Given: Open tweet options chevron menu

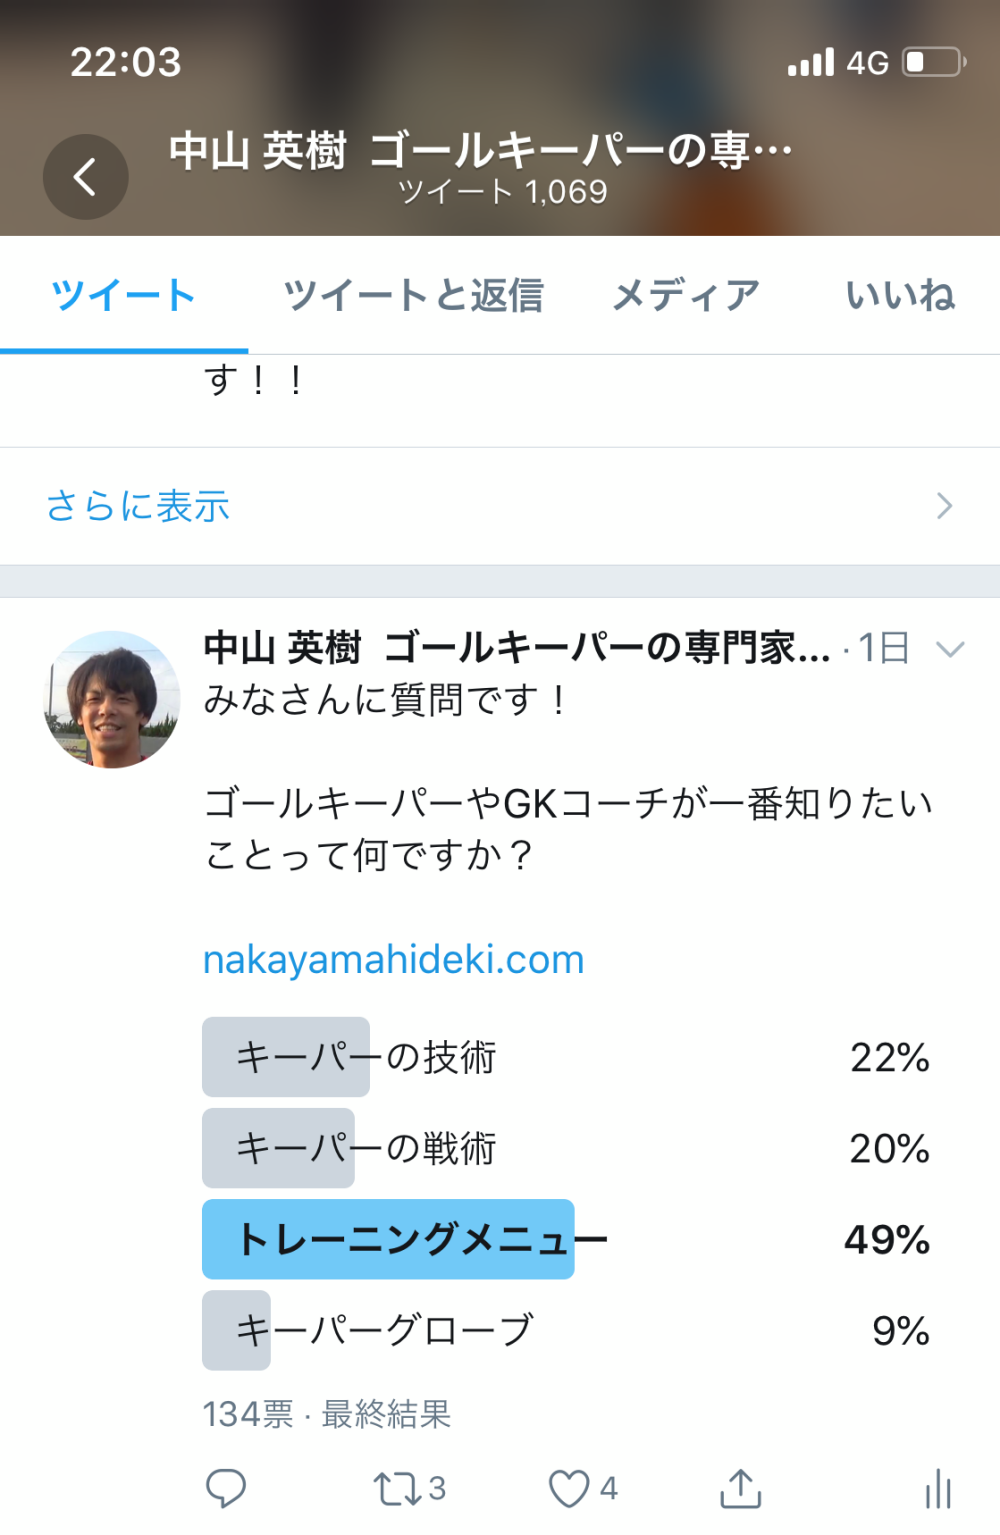Looking at the screenshot, I should click(949, 649).
